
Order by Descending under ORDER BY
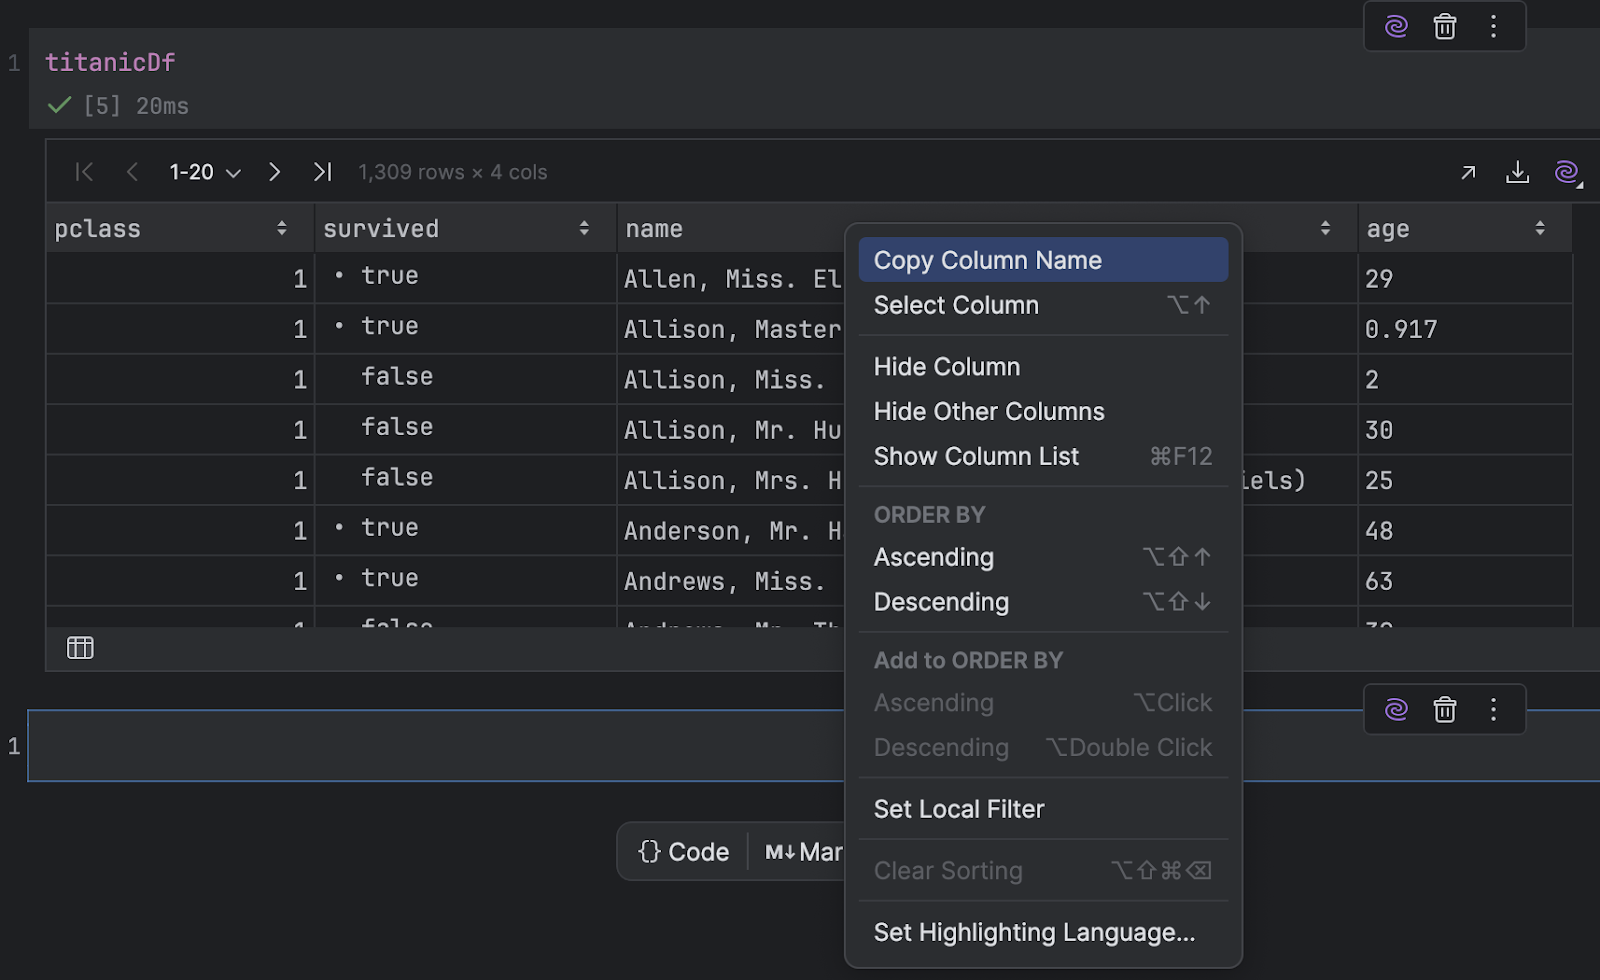tap(1043, 602)
